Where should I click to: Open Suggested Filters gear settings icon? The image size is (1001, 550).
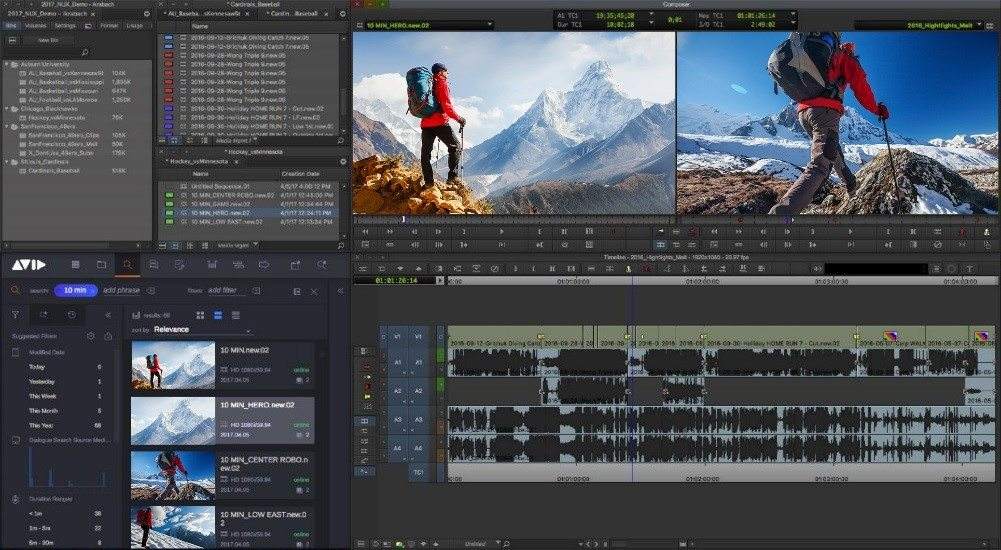click(91, 336)
